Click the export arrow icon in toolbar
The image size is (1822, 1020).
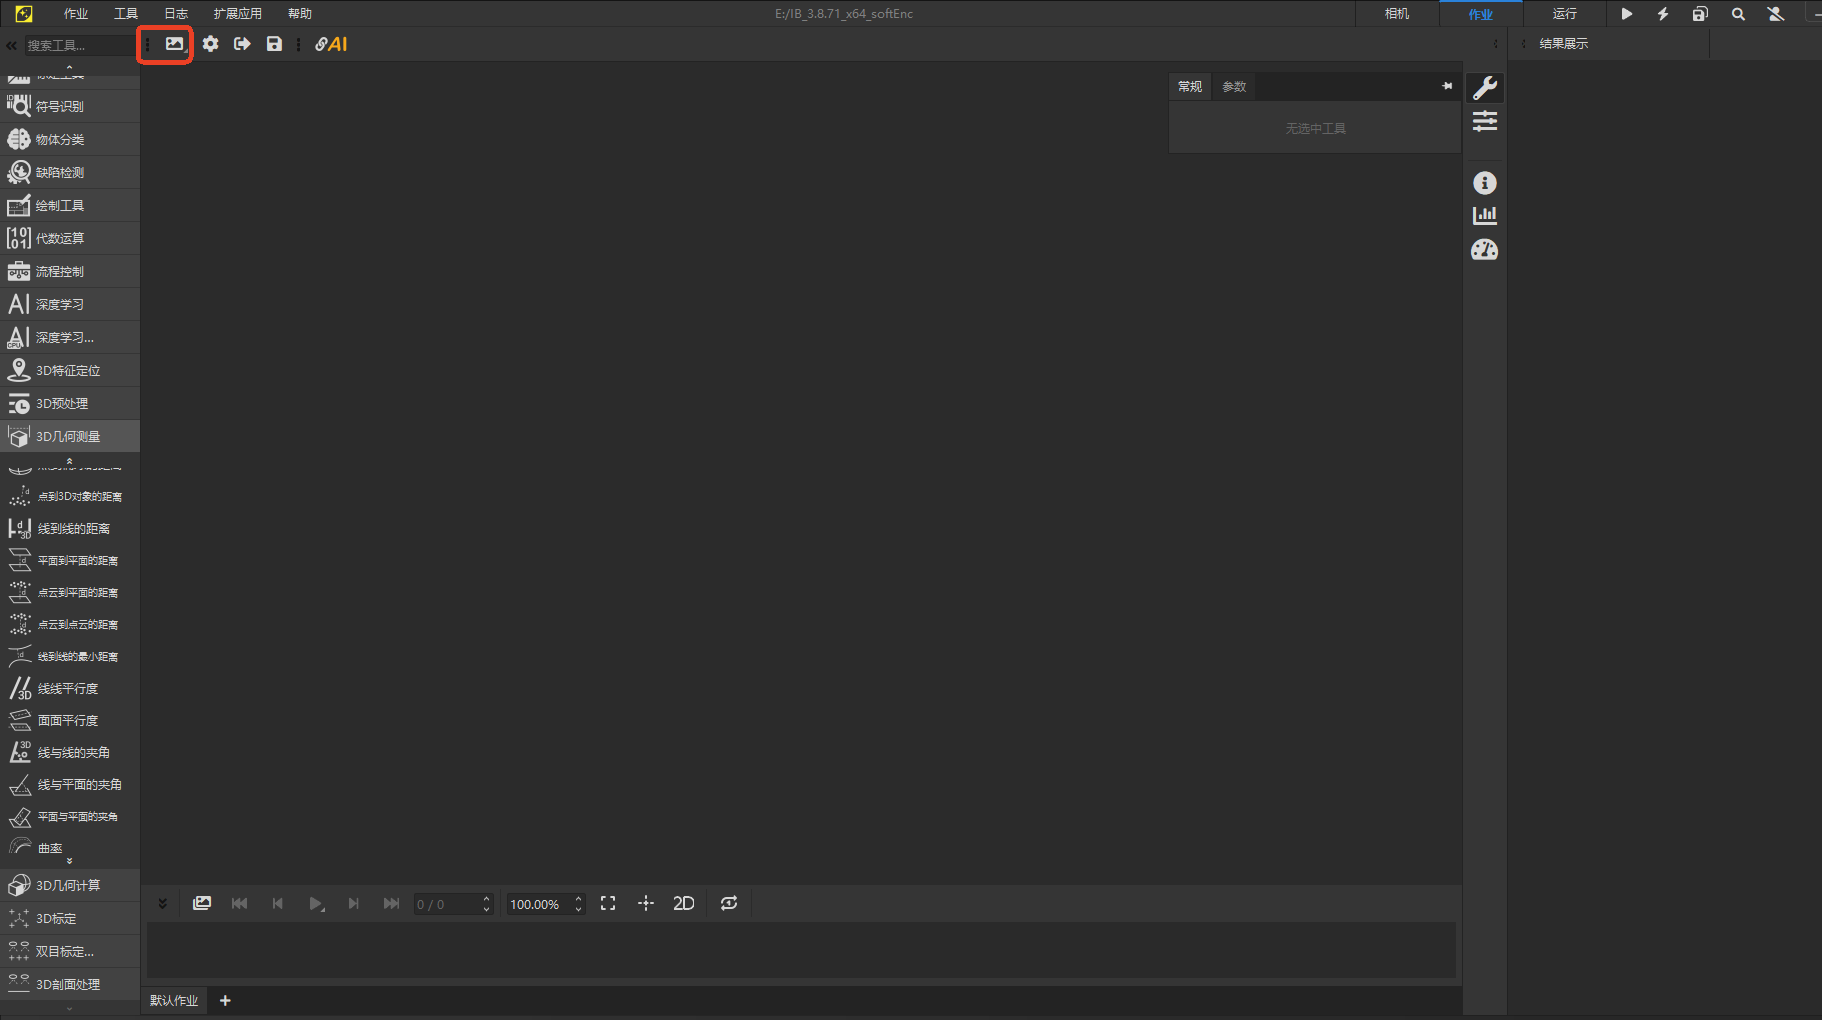242,44
